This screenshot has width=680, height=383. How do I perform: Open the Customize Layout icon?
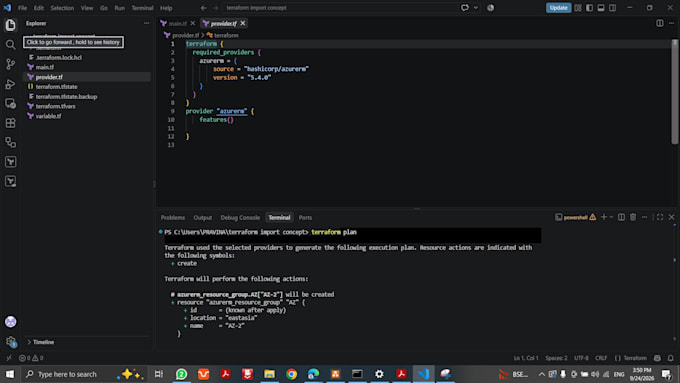pos(578,8)
